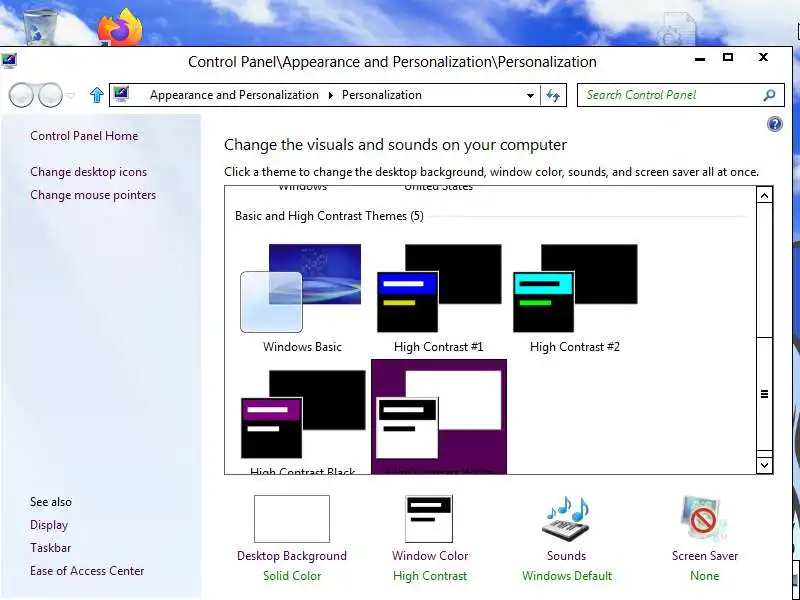Select the highlighted High Contrast White theme

(439, 417)
